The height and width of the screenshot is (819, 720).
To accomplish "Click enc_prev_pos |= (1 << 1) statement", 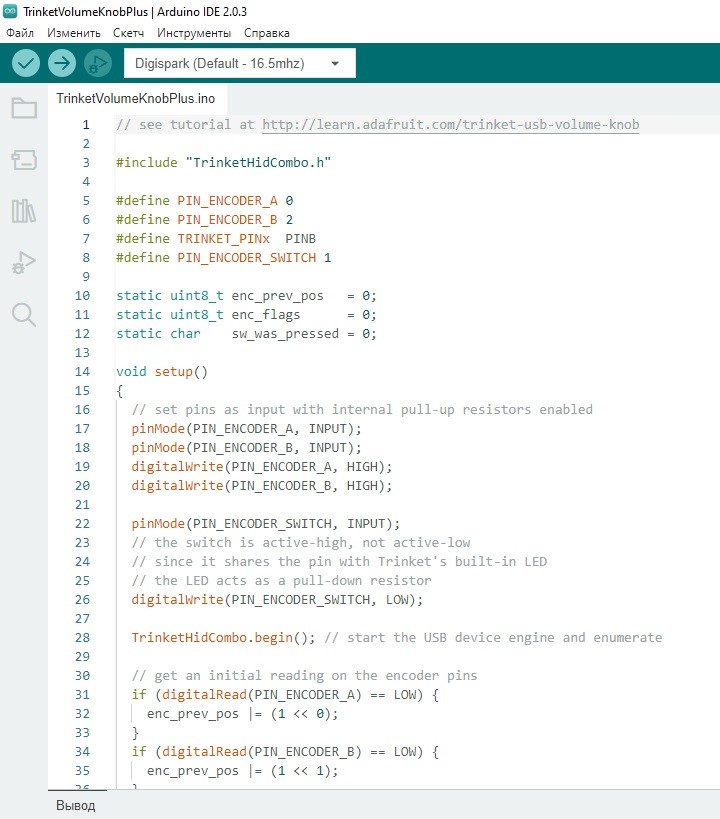I will pyautogui.click(x=242, y=771).
